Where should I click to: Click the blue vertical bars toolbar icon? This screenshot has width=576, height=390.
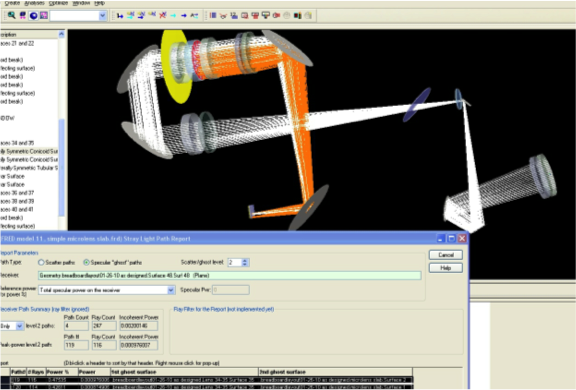[x=213, y=15]
